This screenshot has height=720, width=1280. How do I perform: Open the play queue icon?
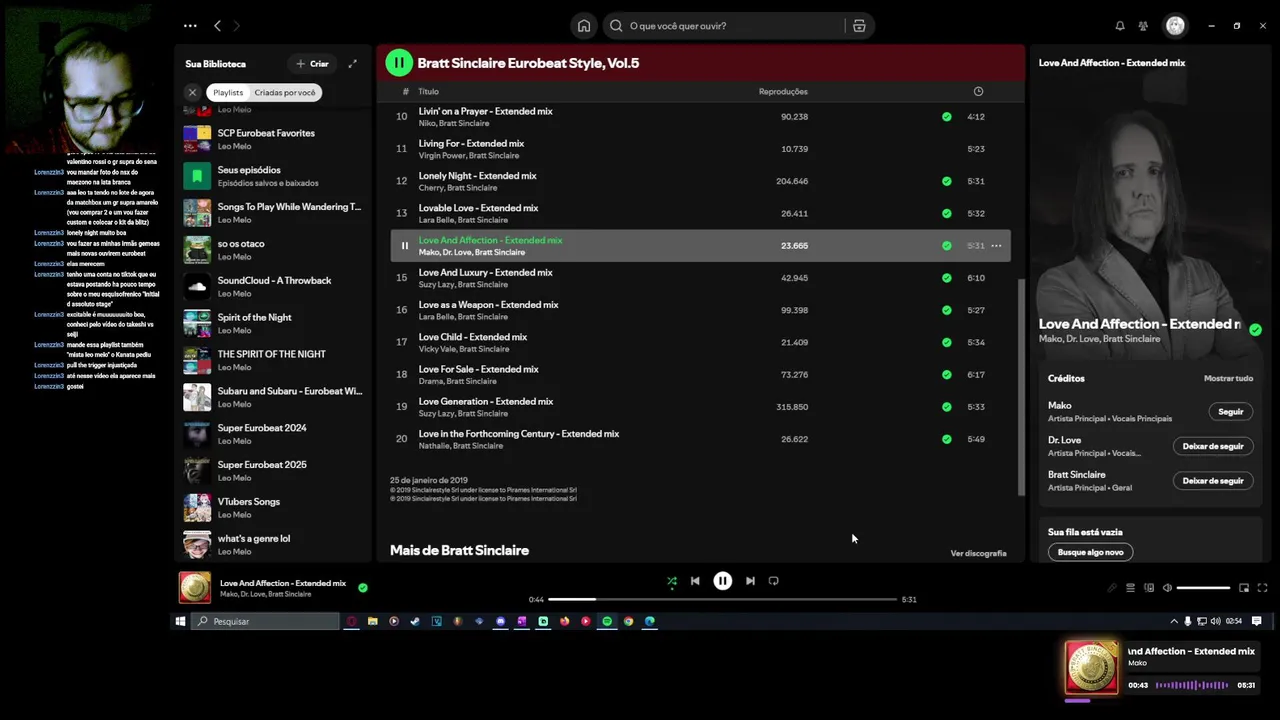[1130, 588]
